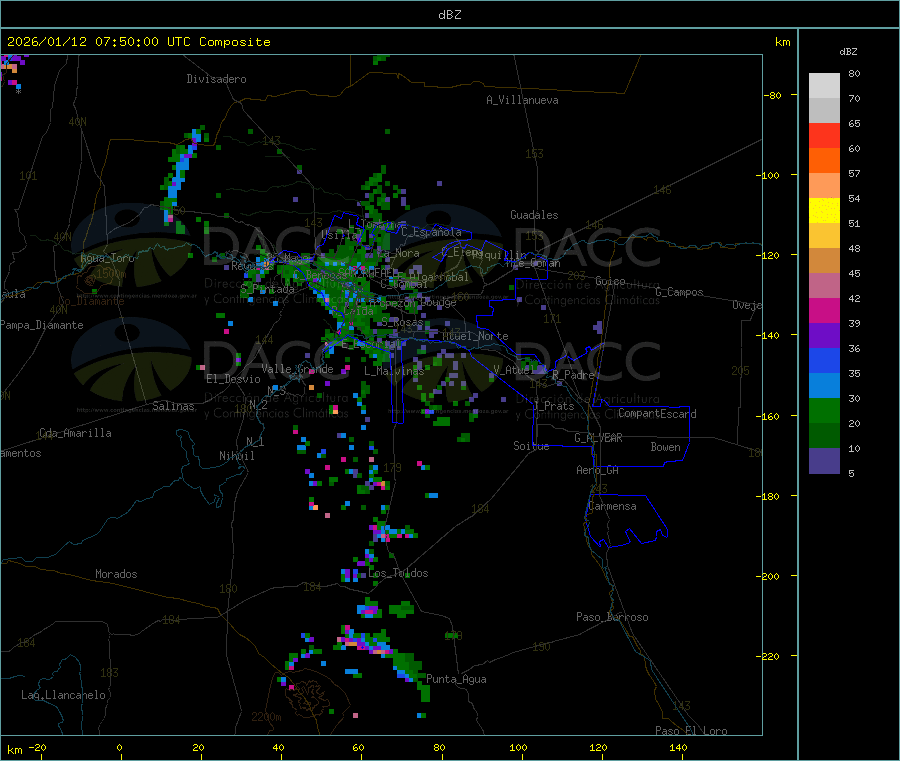Select the magenta 42 dBZ legend swatch
The height and width of the screenshot is (761, 900).
click(x=824, y=310)
